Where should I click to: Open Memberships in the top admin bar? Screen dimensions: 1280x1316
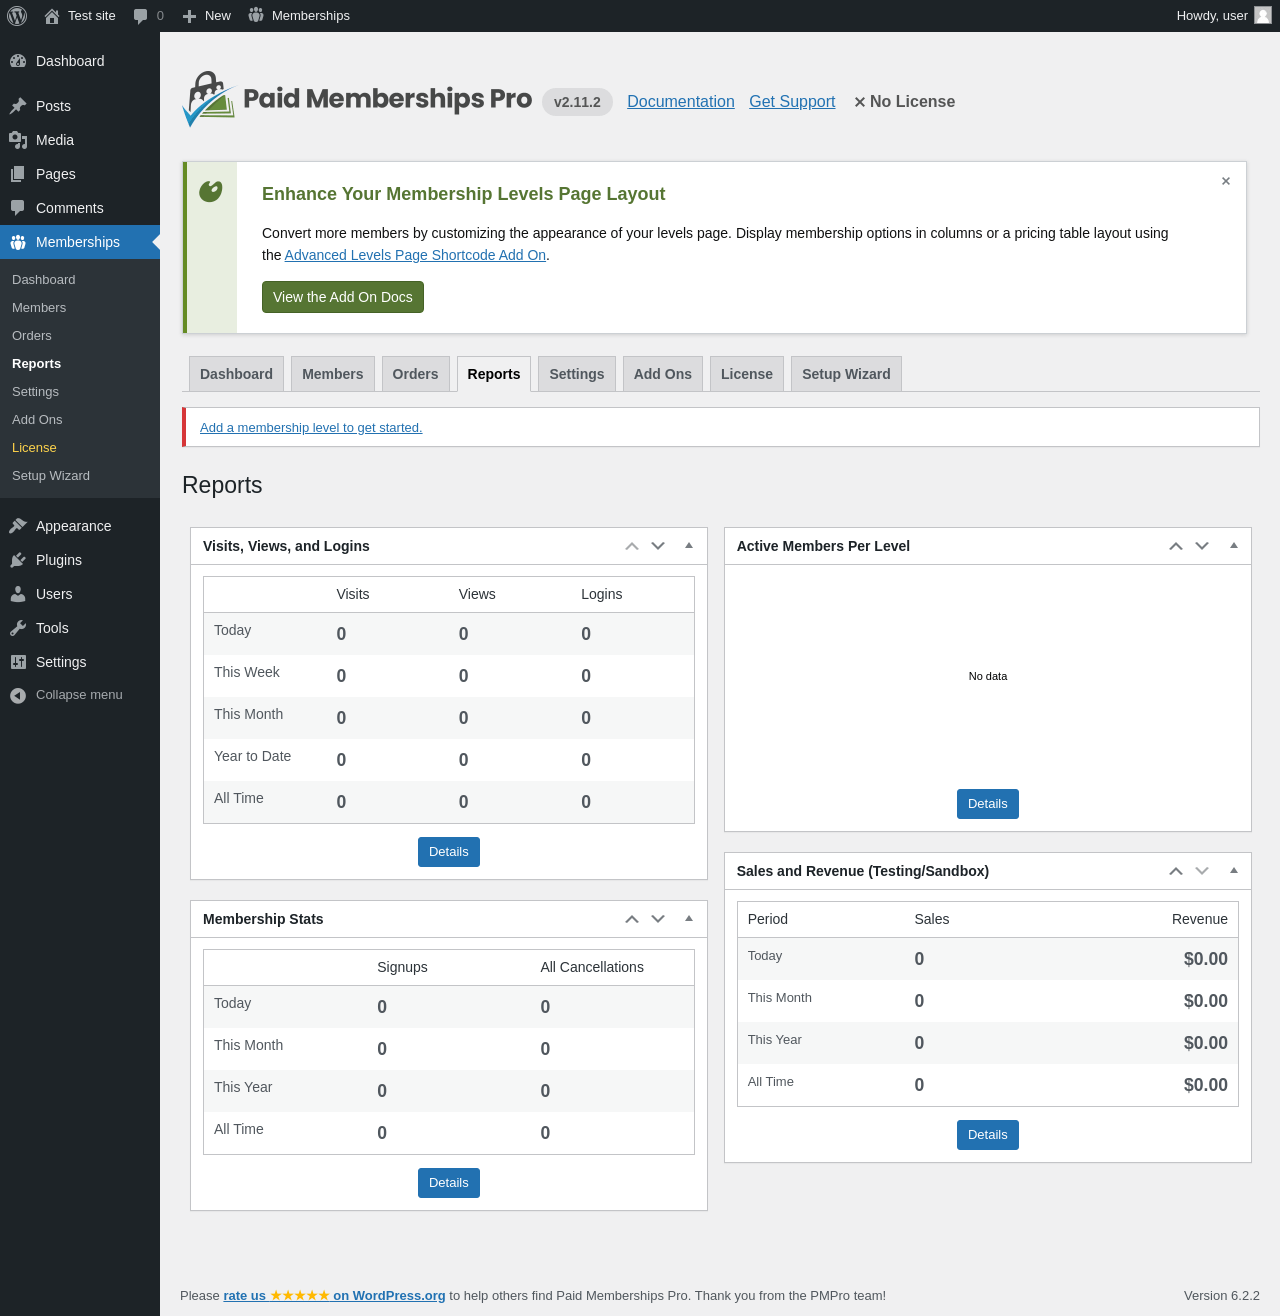point(299,16)
